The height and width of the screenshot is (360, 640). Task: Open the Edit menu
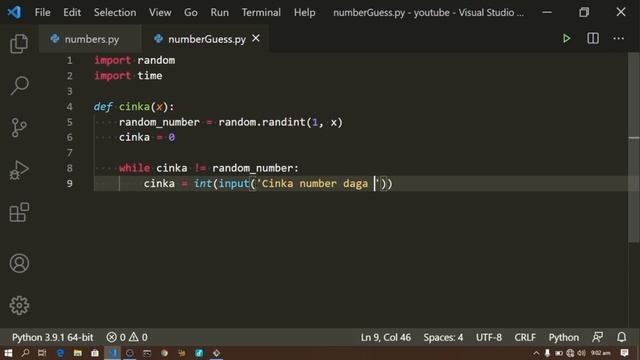pyautogui.click(x=72, y=12)
